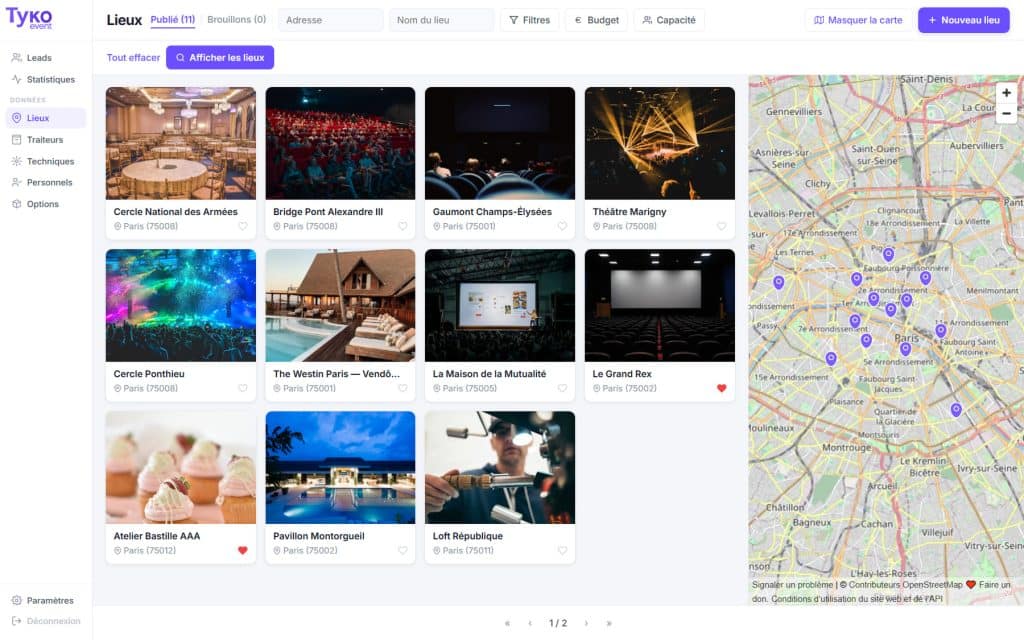Favorite Cercle Ponthieu heart
1024x640 pixels.
[243, 388]
